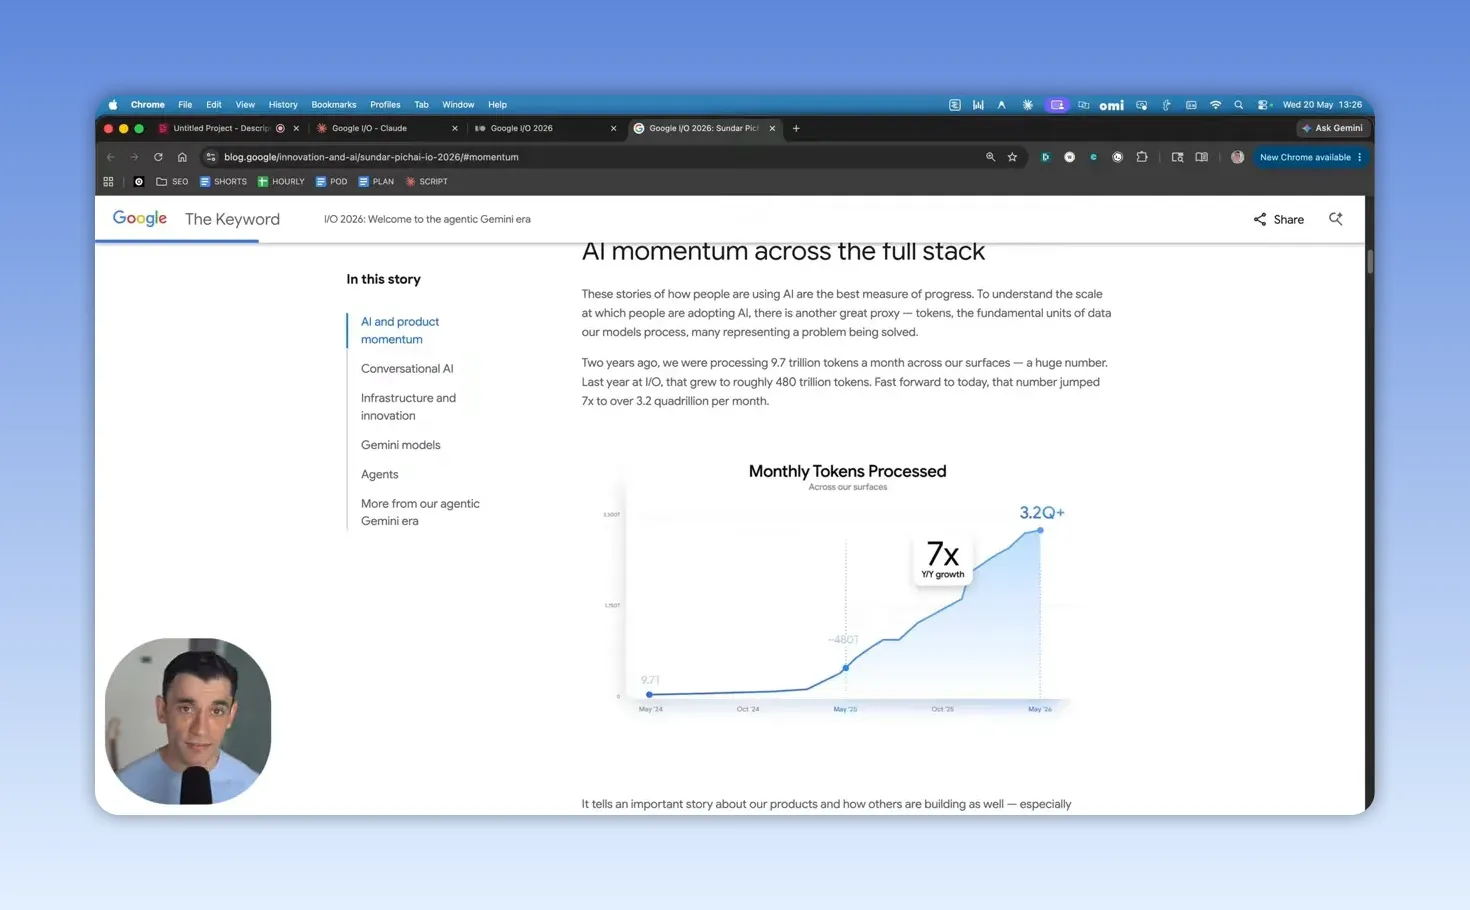
Task: Go to the Chrome home page icon
Action: (x=182, y=157)
